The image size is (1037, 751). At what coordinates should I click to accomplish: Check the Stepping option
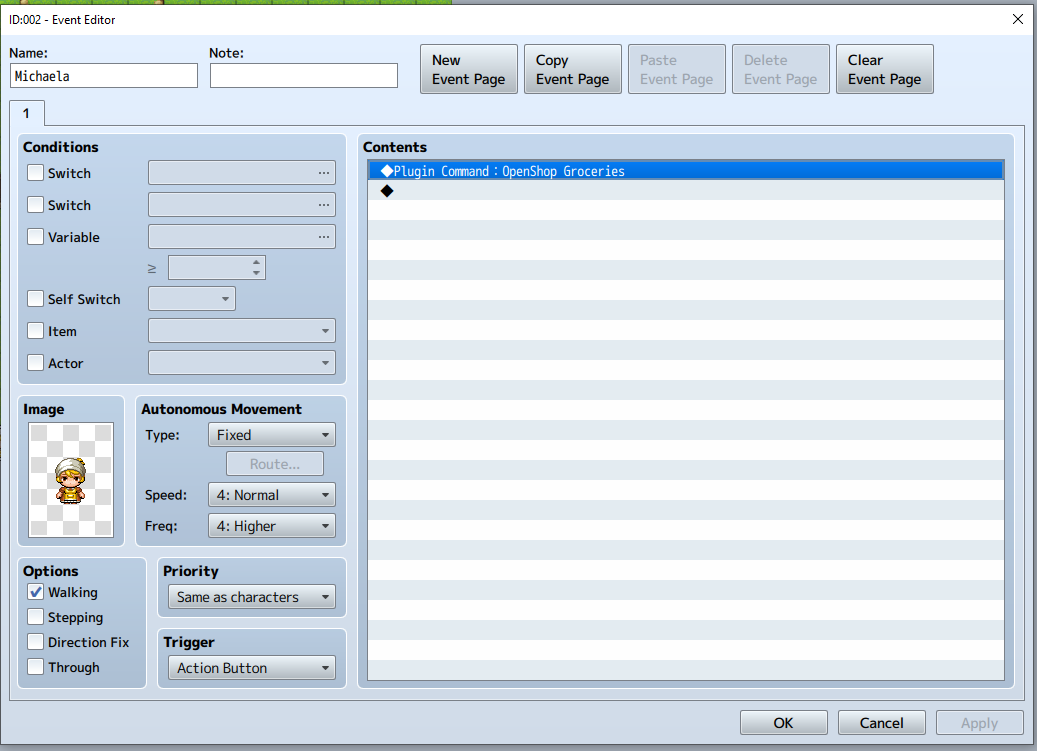point(36,617)
